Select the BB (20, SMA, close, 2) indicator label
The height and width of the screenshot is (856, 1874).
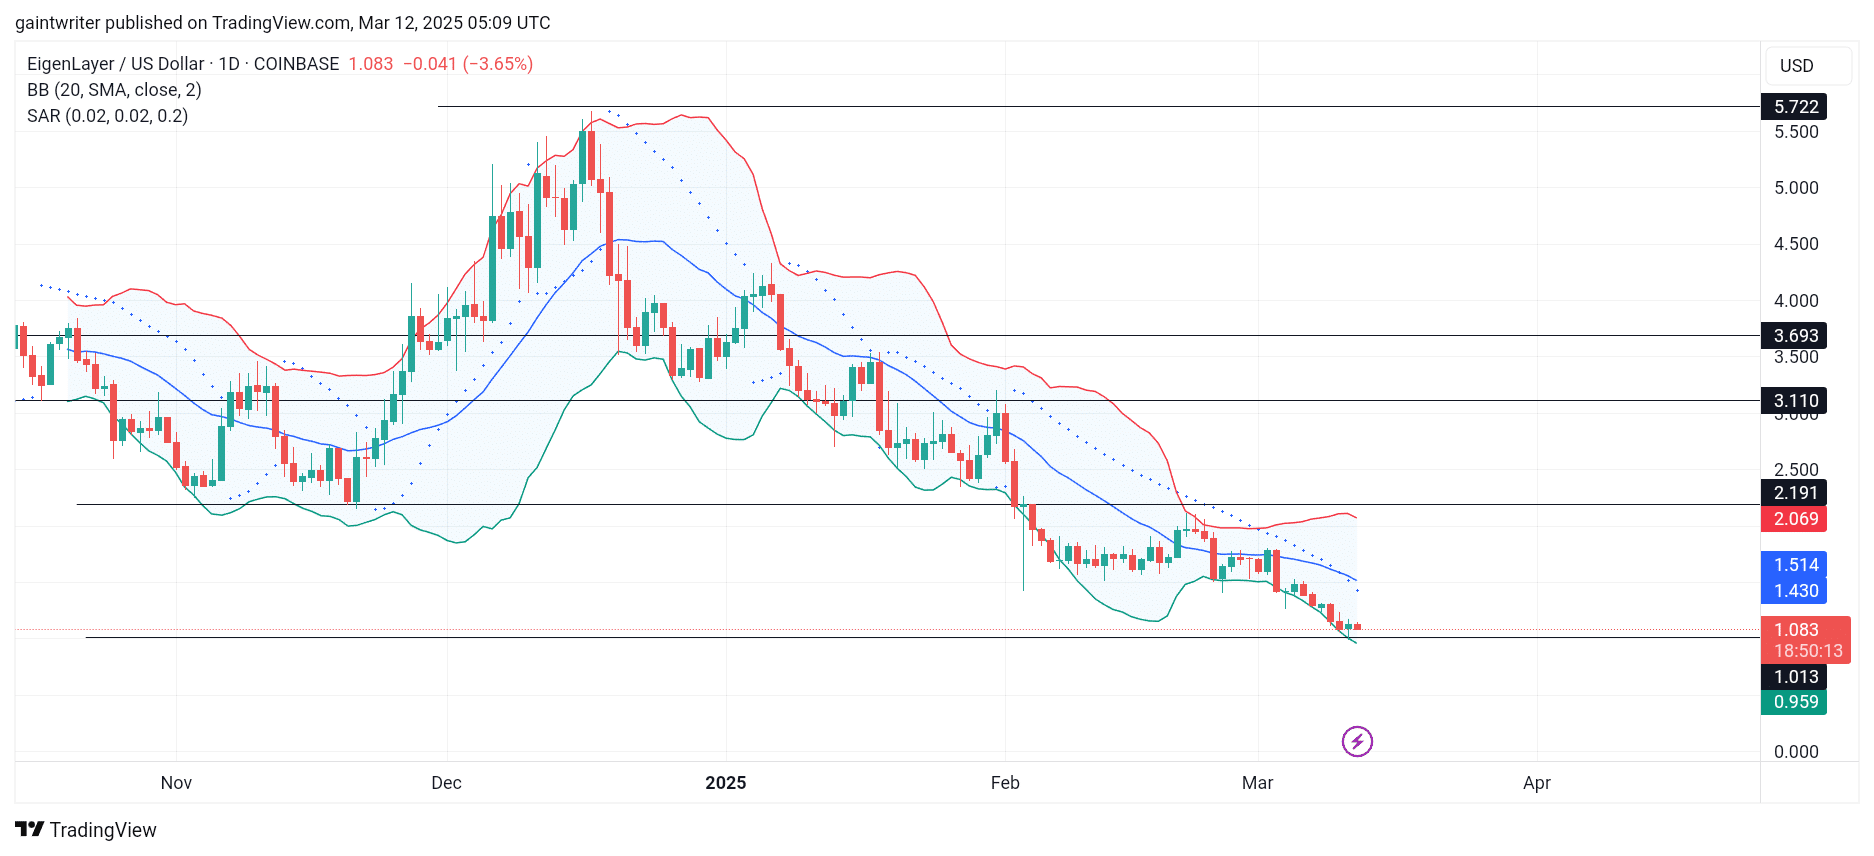(114, 90)
